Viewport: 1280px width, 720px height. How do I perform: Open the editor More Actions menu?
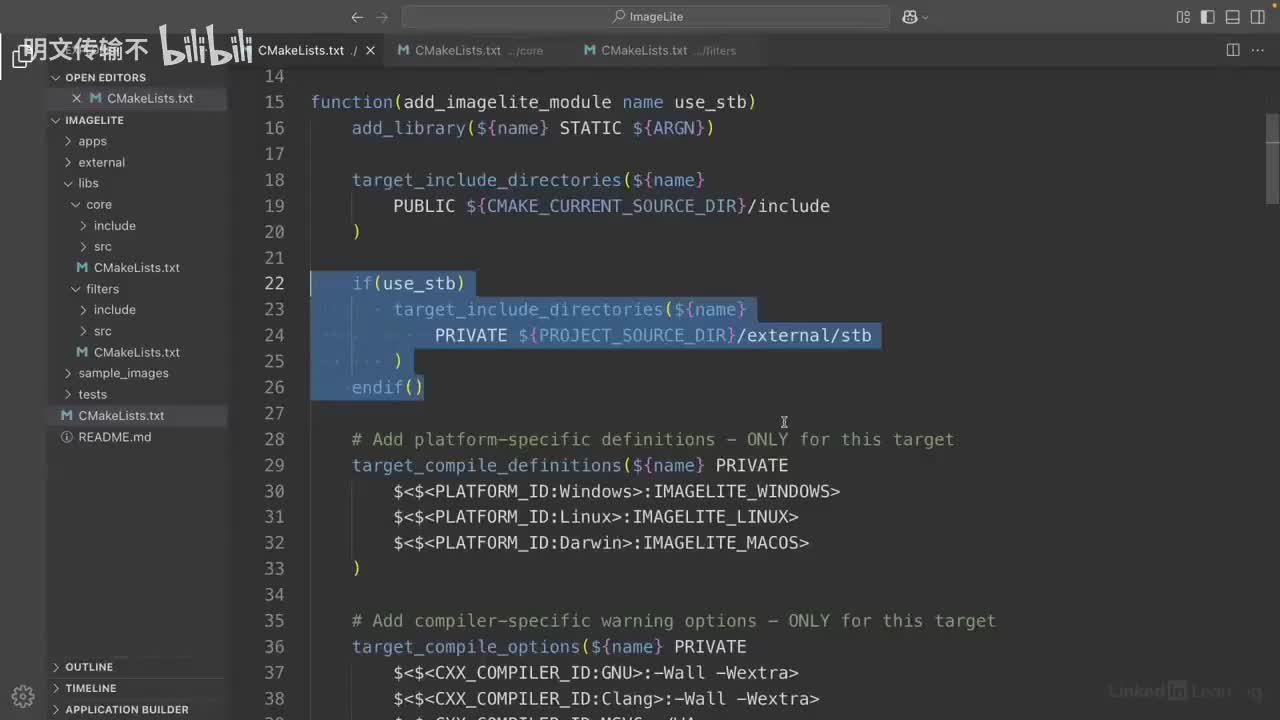pyautogui.click(x=1259, y=50)
